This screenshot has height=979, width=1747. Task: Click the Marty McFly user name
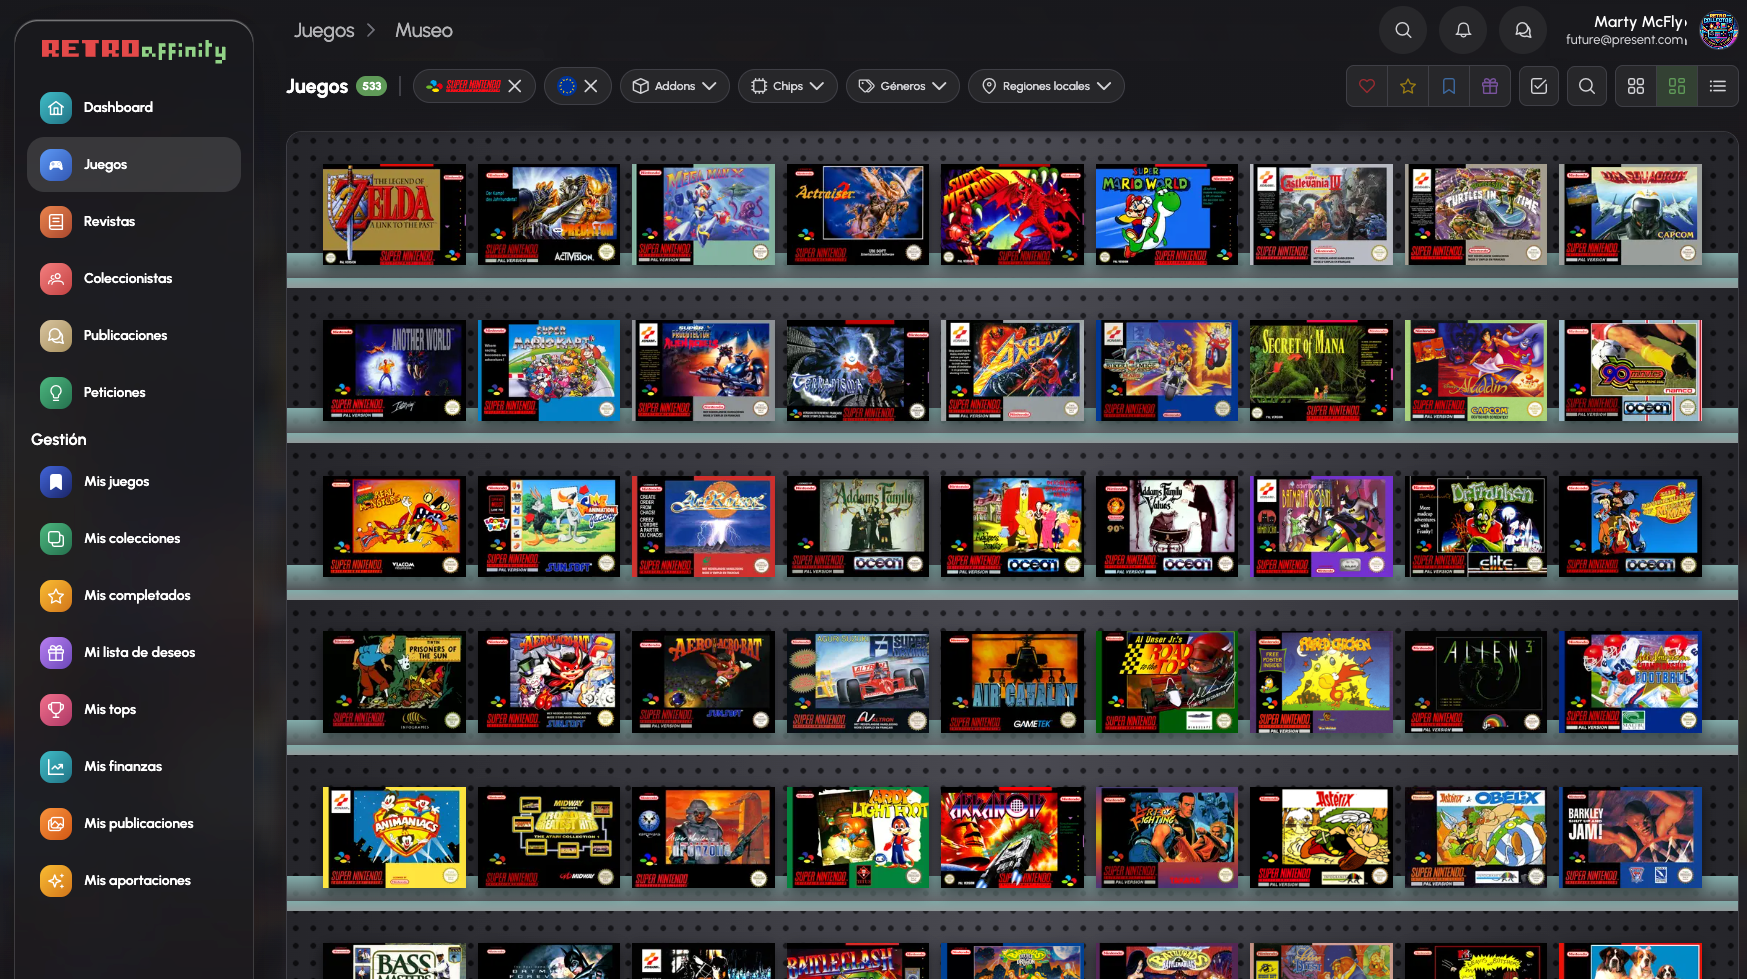click(x=1639, y=22)
